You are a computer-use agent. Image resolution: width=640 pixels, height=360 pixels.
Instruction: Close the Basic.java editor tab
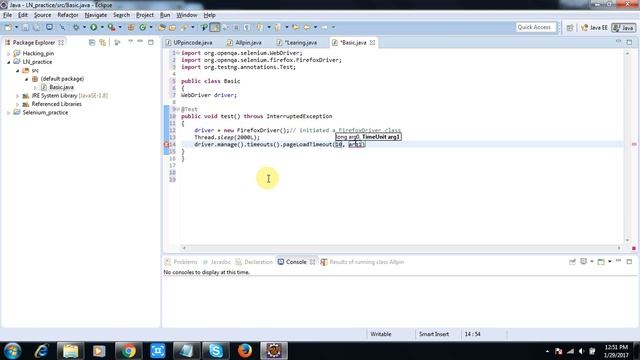click(372, 42)
